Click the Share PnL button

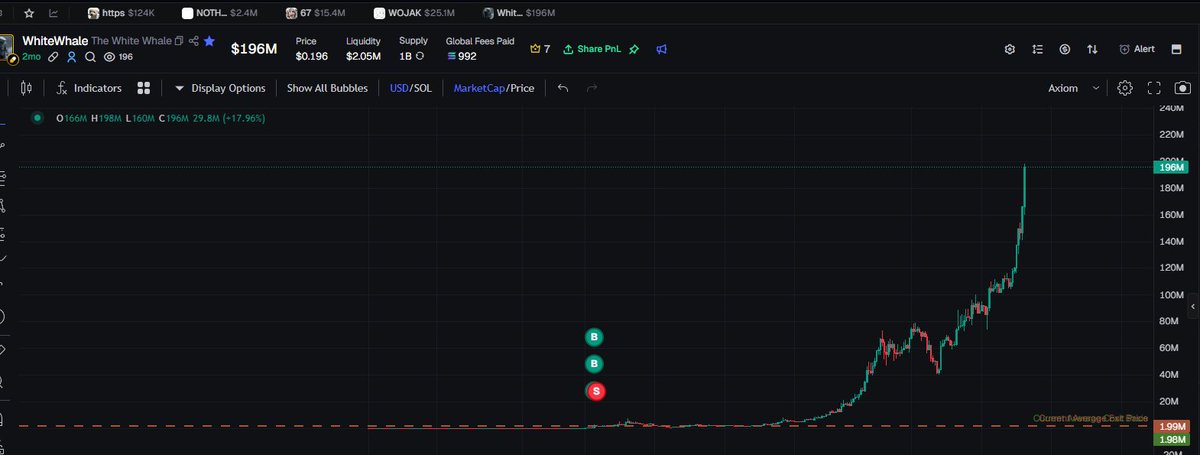click(594, 49)
